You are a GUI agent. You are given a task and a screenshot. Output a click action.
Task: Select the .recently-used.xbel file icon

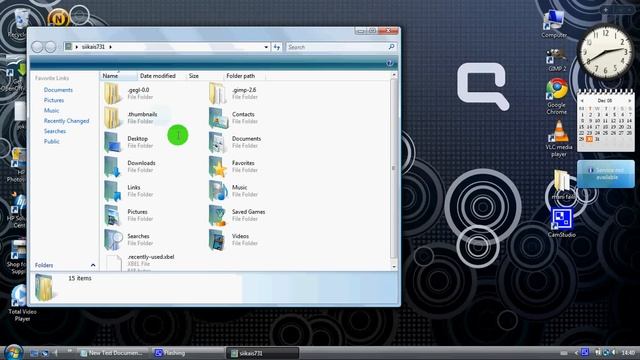[x=113, y=262]
